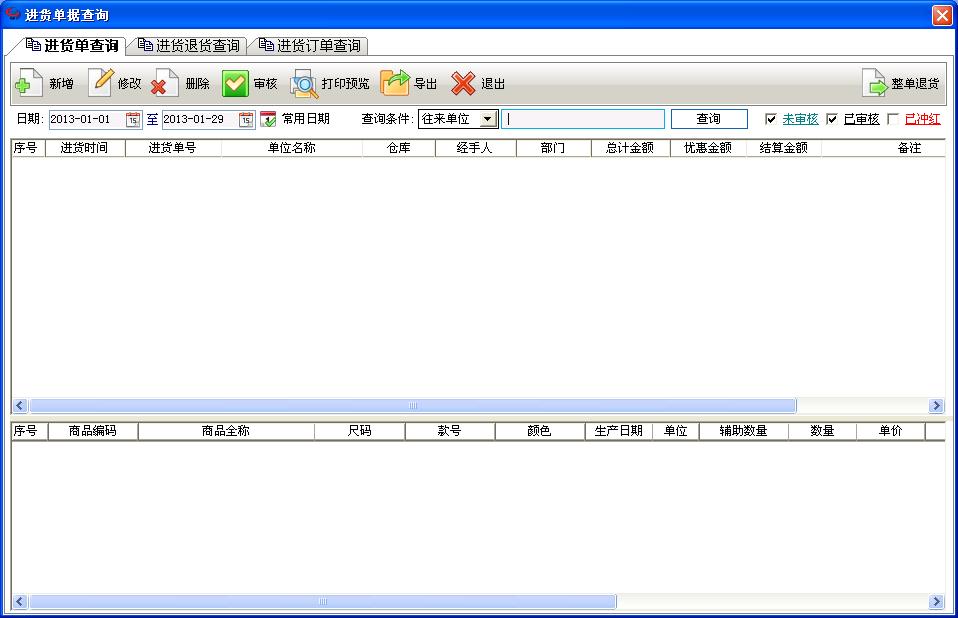
Task: Click the title bar application icon
Action: 12,14
